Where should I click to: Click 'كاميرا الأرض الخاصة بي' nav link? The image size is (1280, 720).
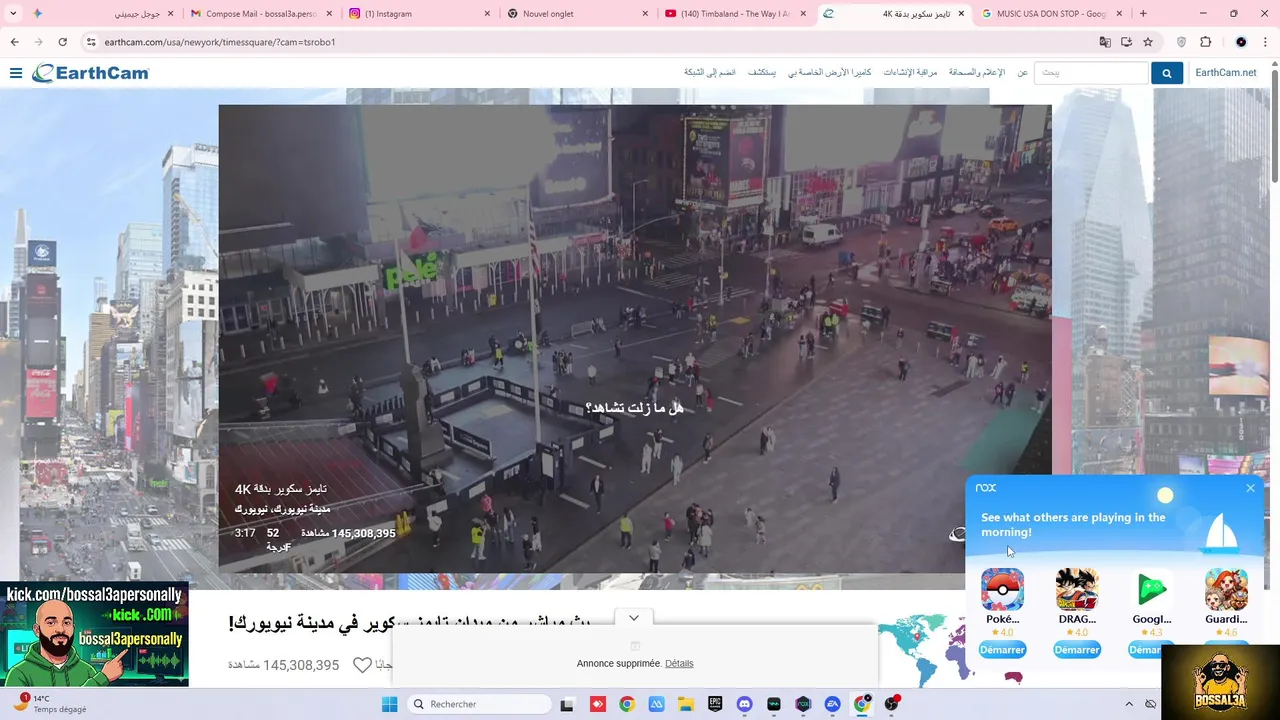pyautogui.click(x=829, y=73)
